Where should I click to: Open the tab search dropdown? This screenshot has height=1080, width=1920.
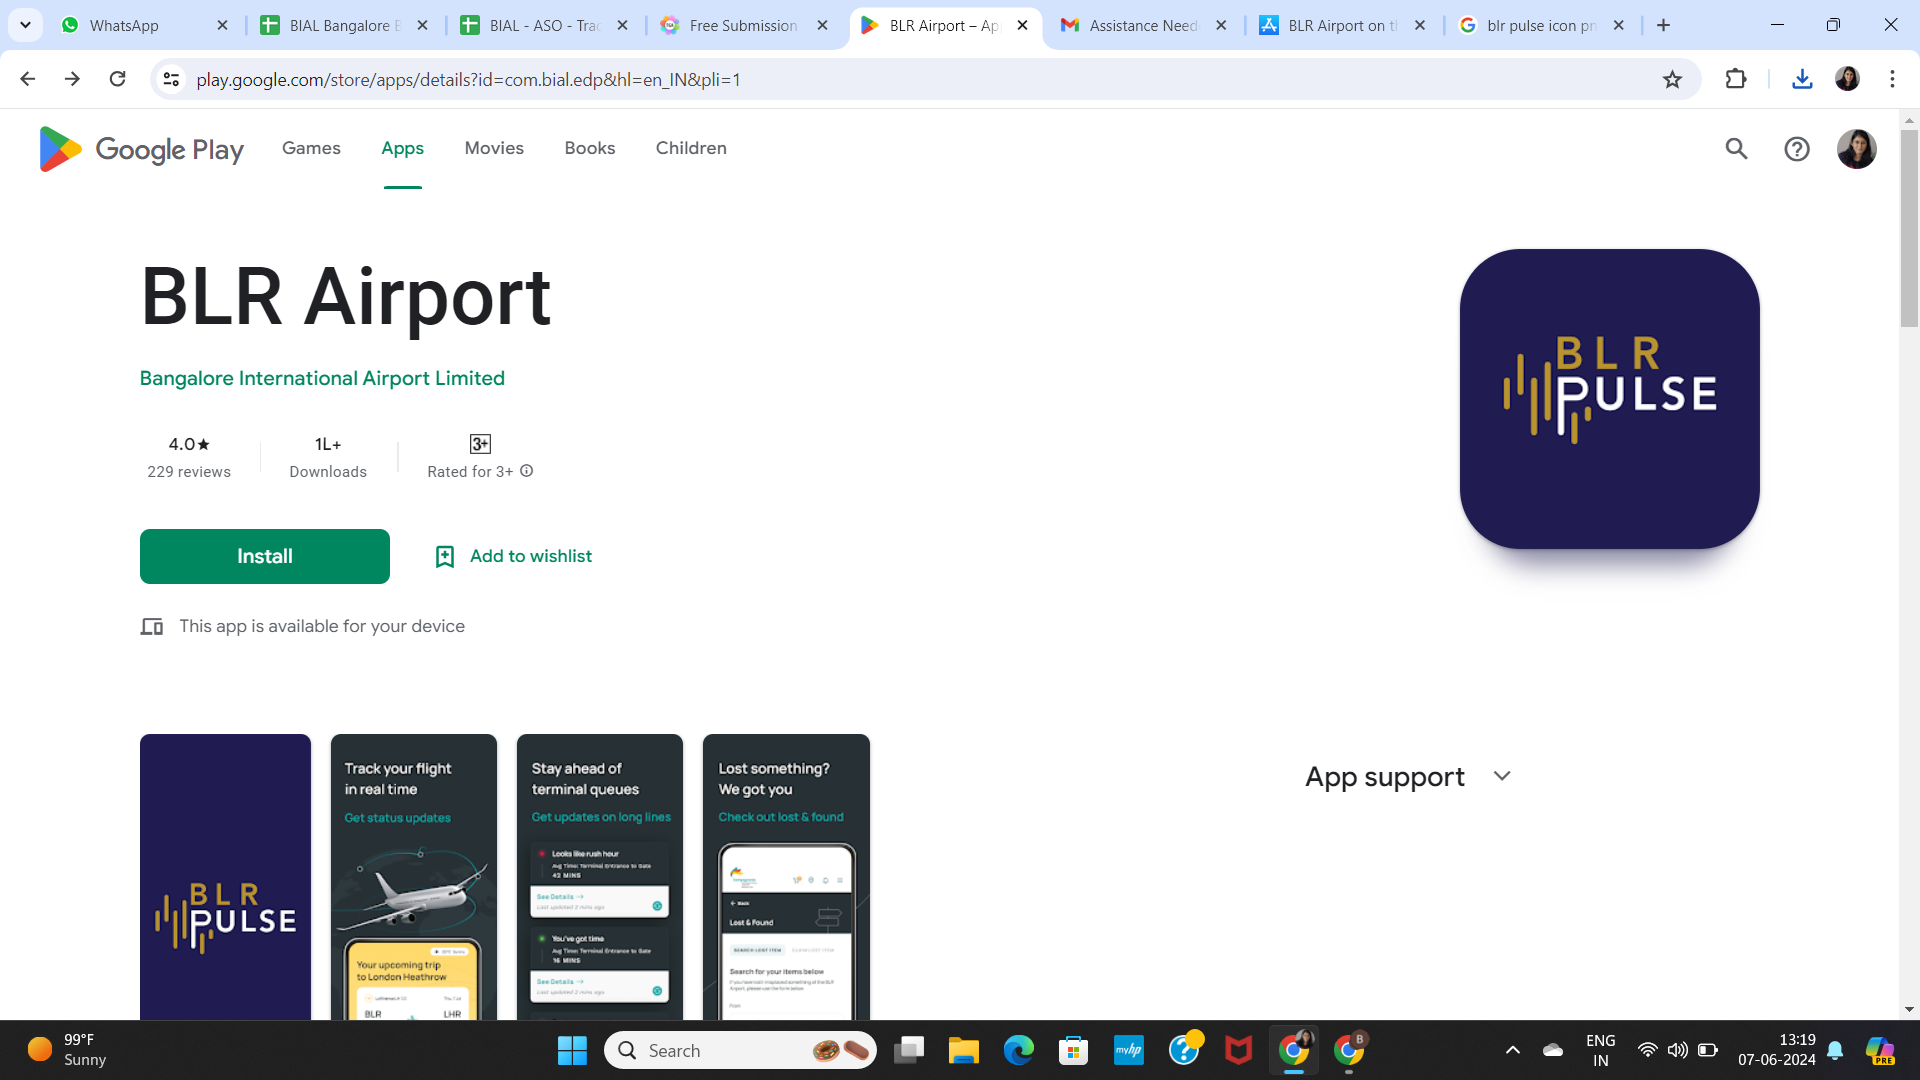point(25,25)
